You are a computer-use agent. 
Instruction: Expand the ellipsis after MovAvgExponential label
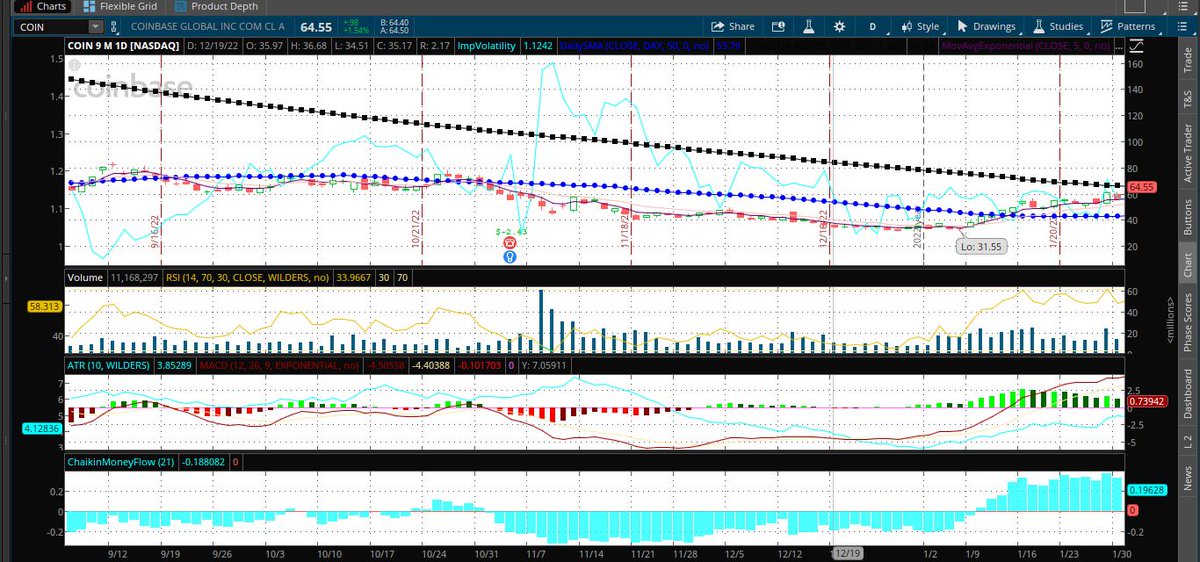pyautogui.click(x=1117, y=46)
